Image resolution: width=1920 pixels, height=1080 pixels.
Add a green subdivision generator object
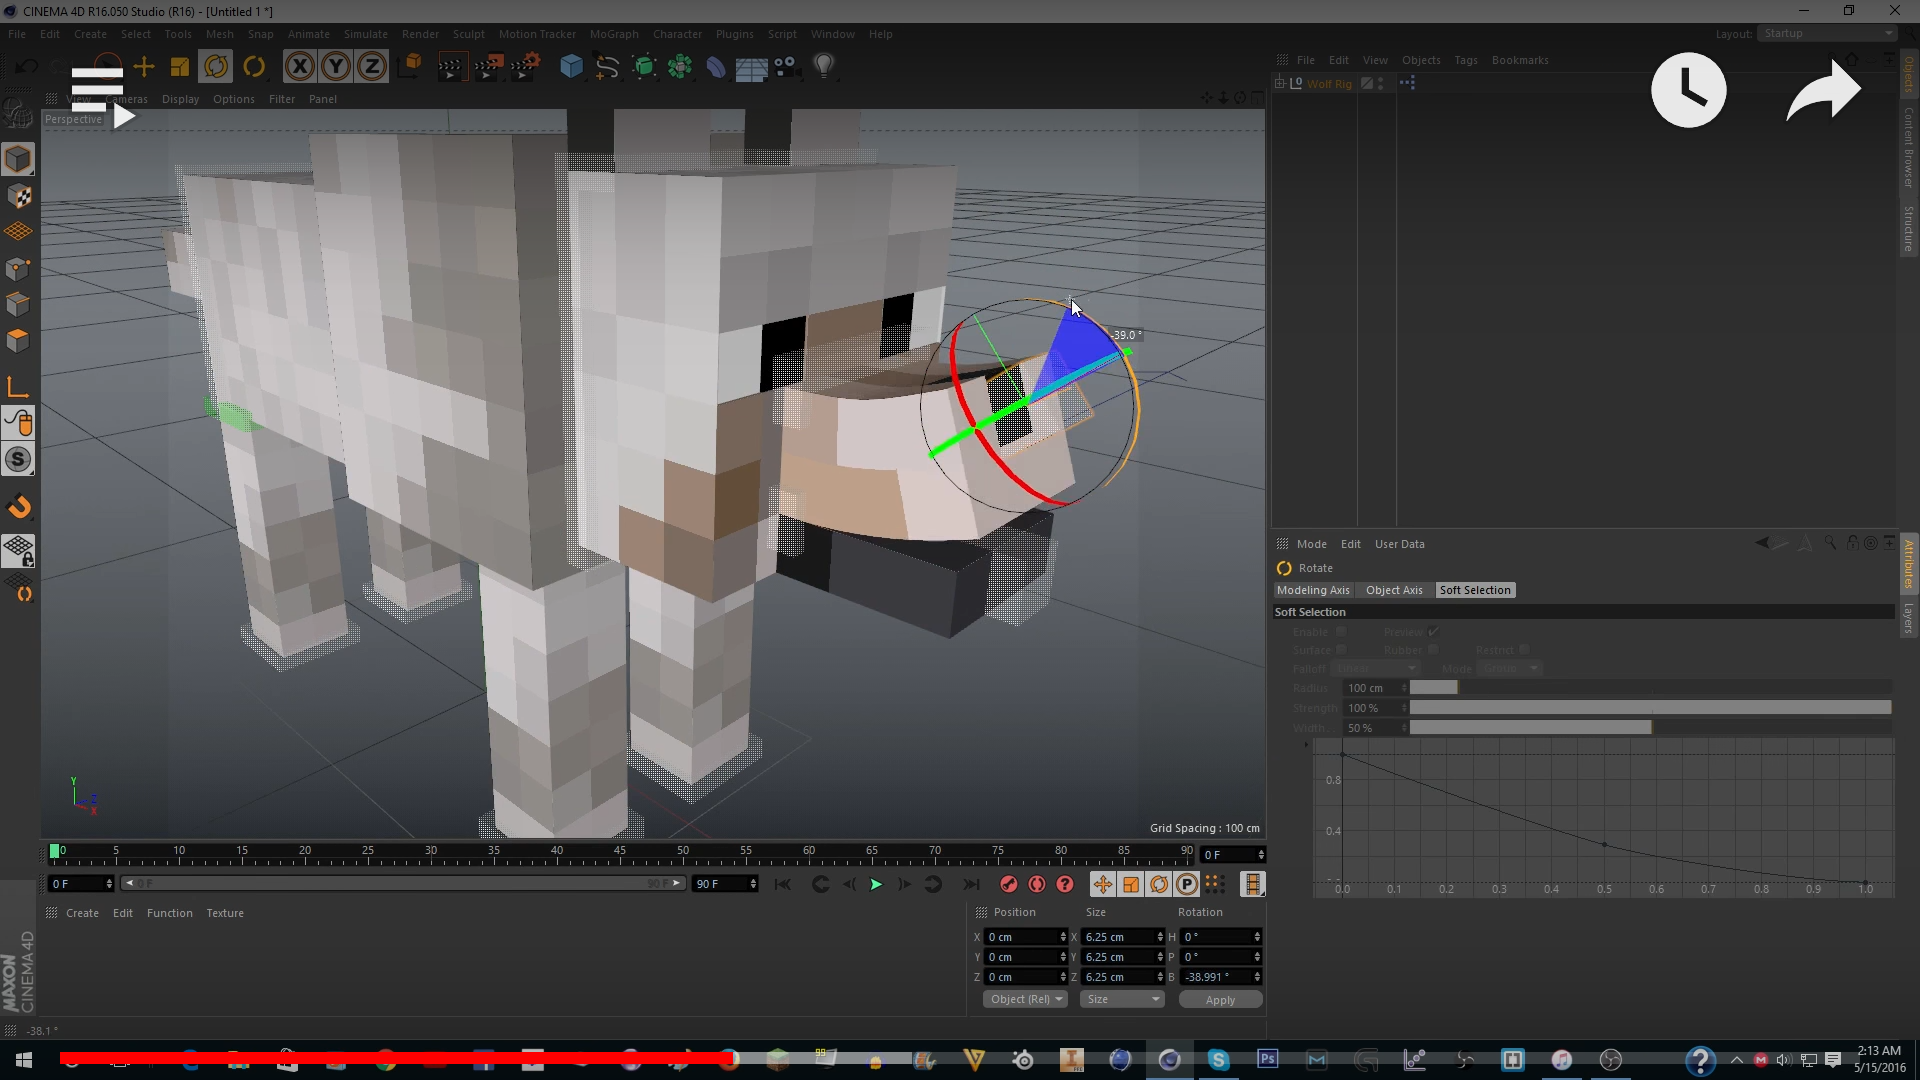644,67
